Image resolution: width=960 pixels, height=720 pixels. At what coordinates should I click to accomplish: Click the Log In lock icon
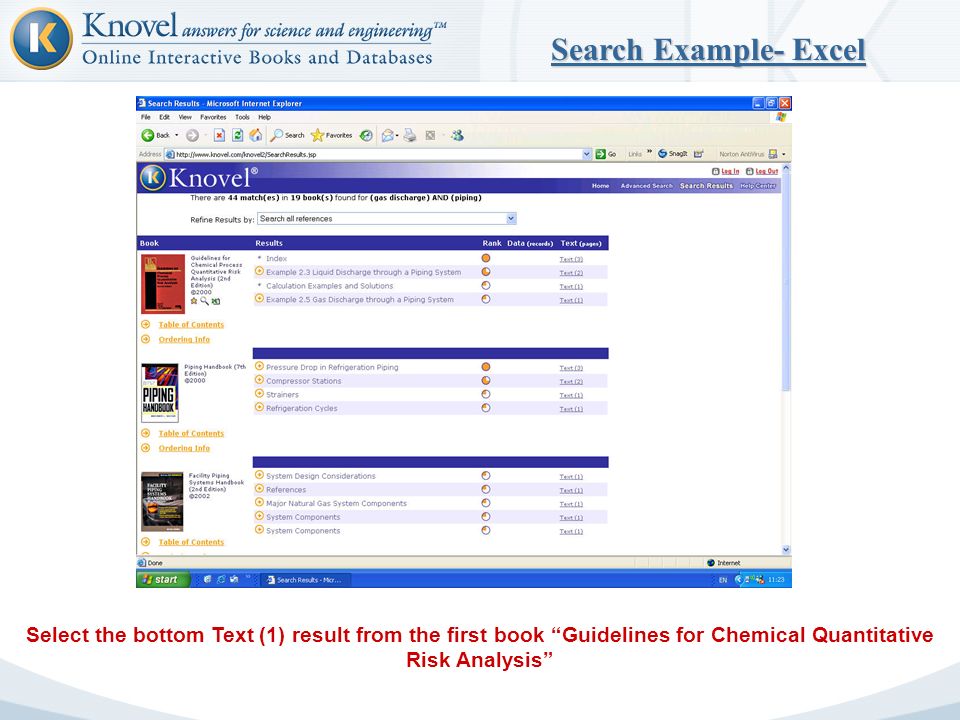click(715, 171)
